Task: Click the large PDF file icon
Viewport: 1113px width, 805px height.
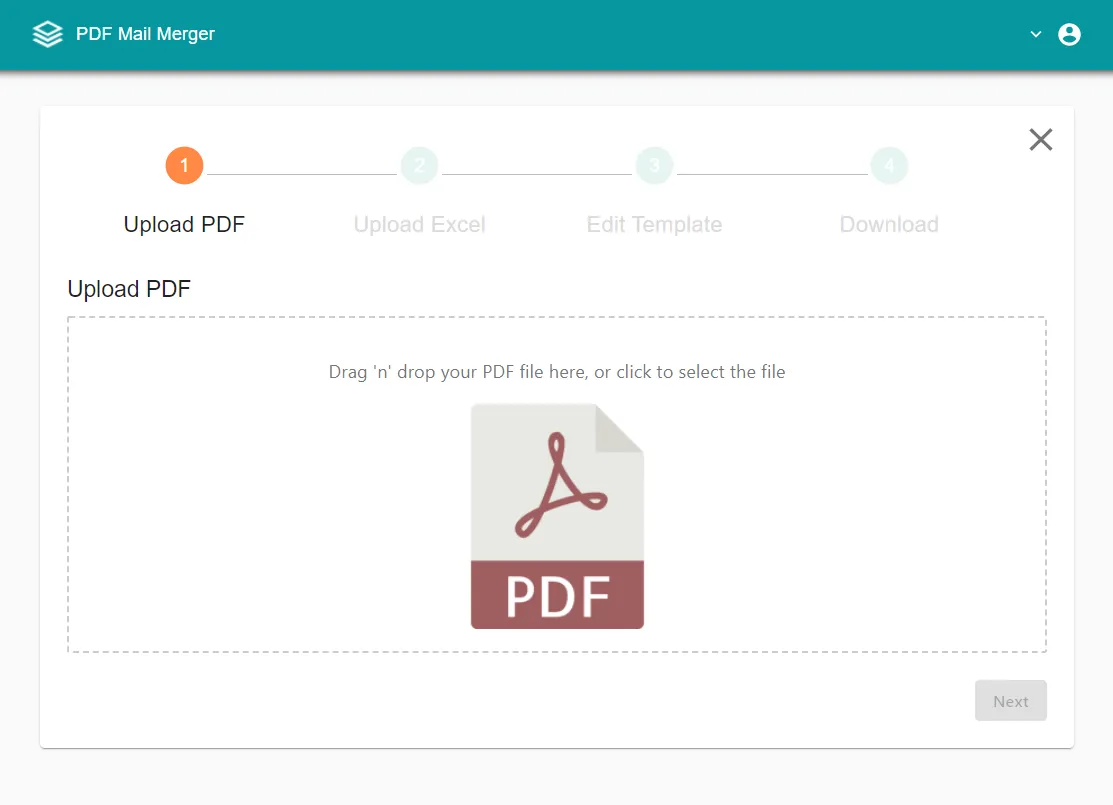Action: (x=557, y=516)
